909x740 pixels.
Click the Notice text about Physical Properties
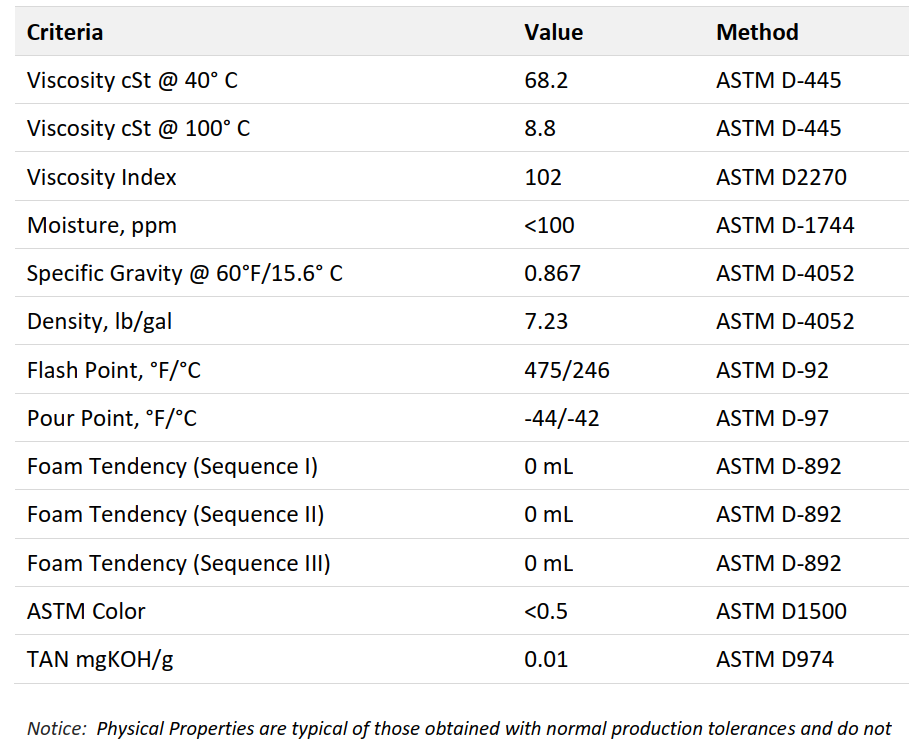pyautogui.click(x=459, y=729)
